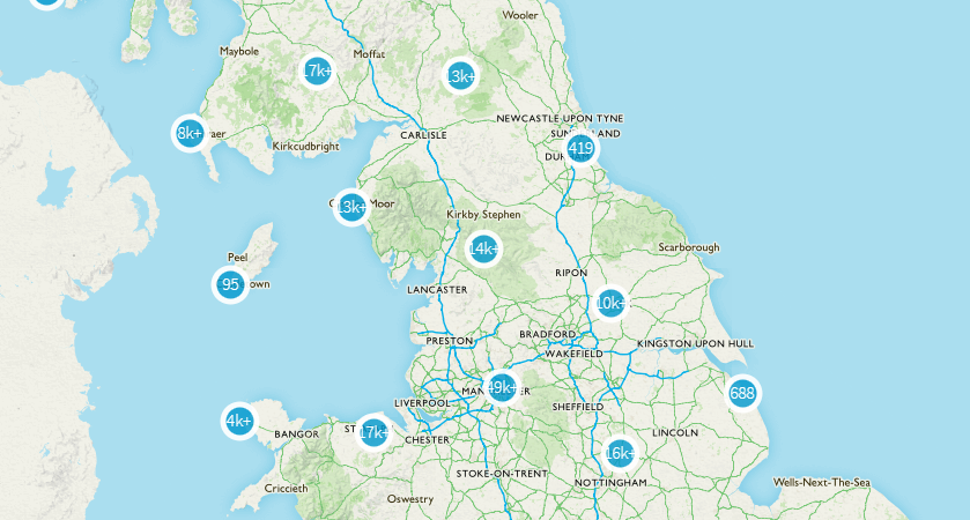Open the 17k+ cluster near Chester
This screenshot has width=970, height=520.
(x=373, y=432)
